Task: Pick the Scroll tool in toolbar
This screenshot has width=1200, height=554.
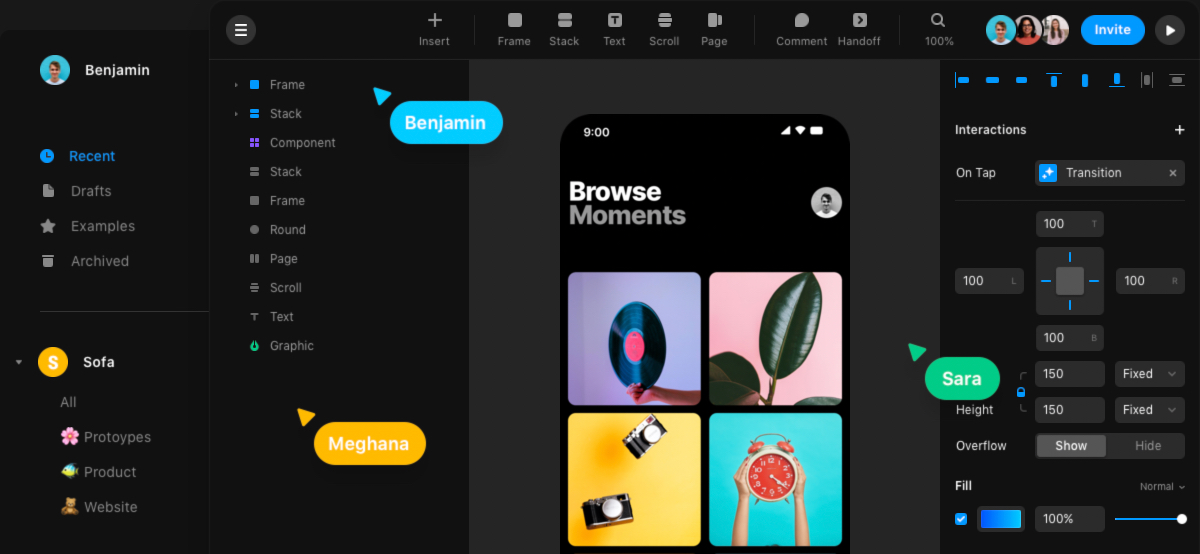Action: [664, 29]
